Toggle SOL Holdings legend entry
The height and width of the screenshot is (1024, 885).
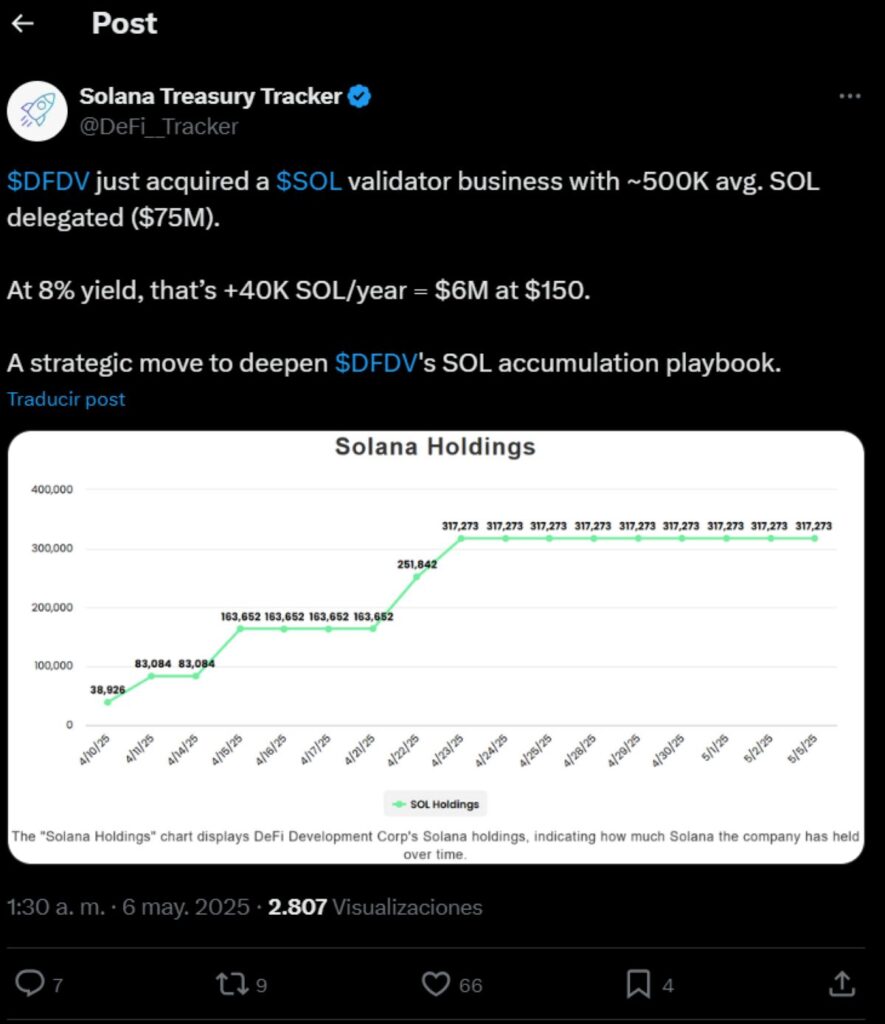pos(436,804)
